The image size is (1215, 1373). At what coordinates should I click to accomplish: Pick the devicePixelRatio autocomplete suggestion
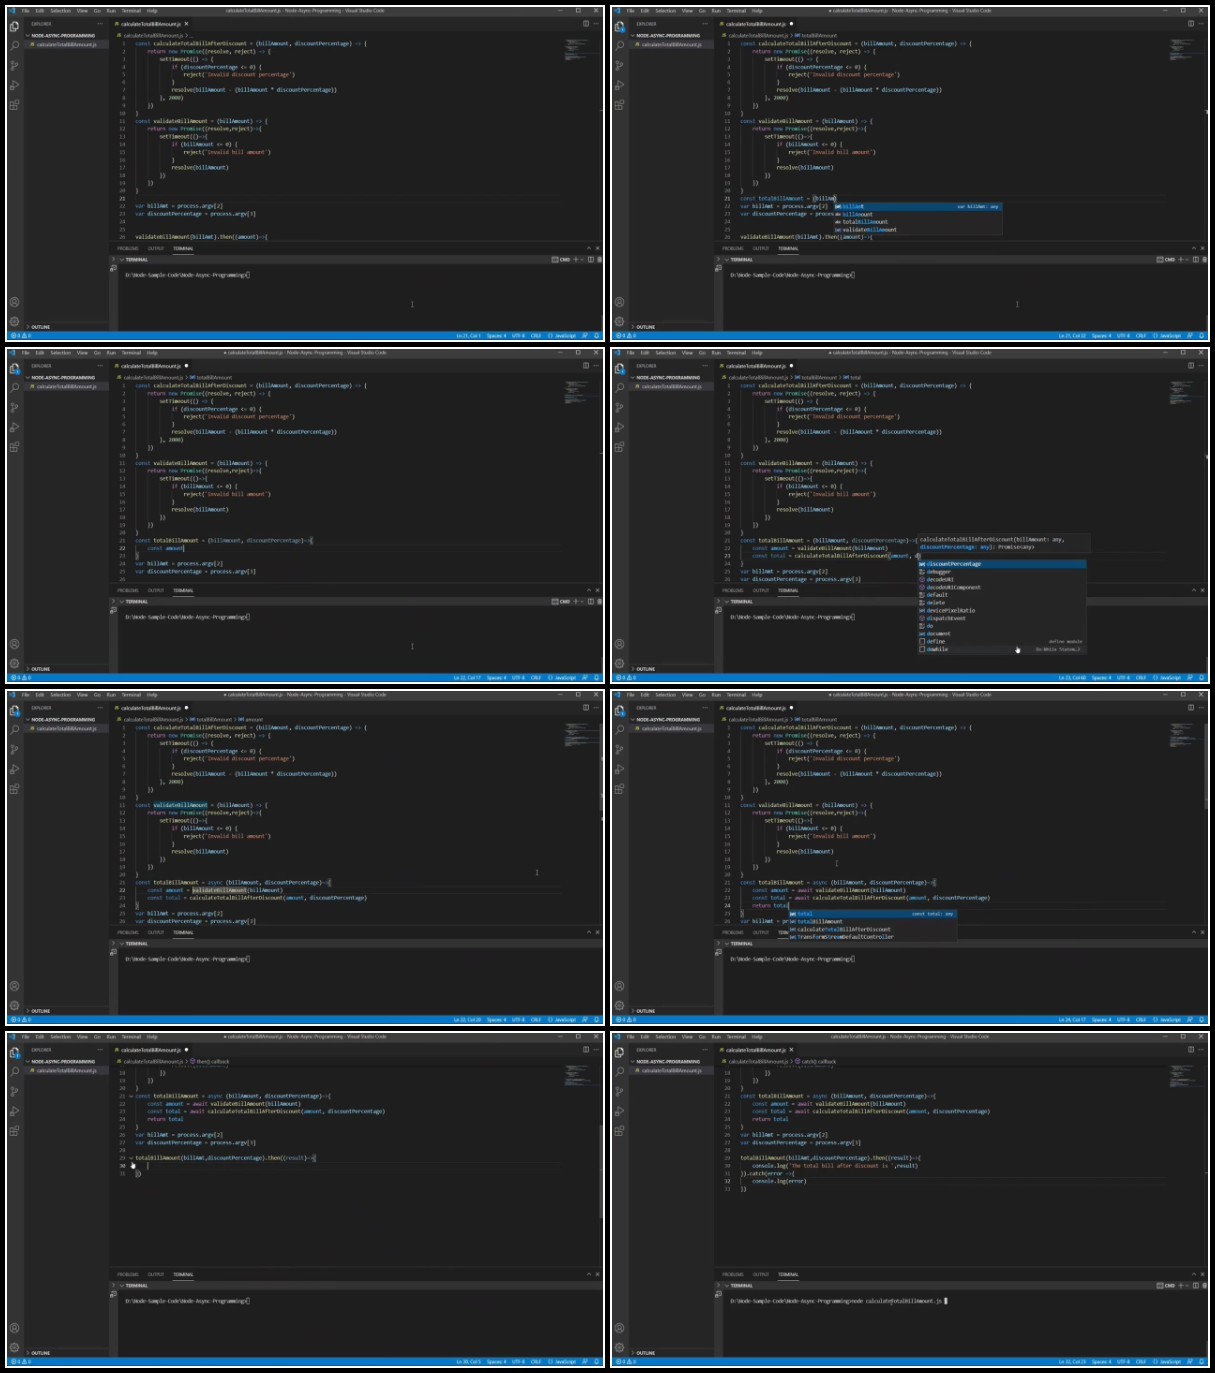[x=1001, y=610]
